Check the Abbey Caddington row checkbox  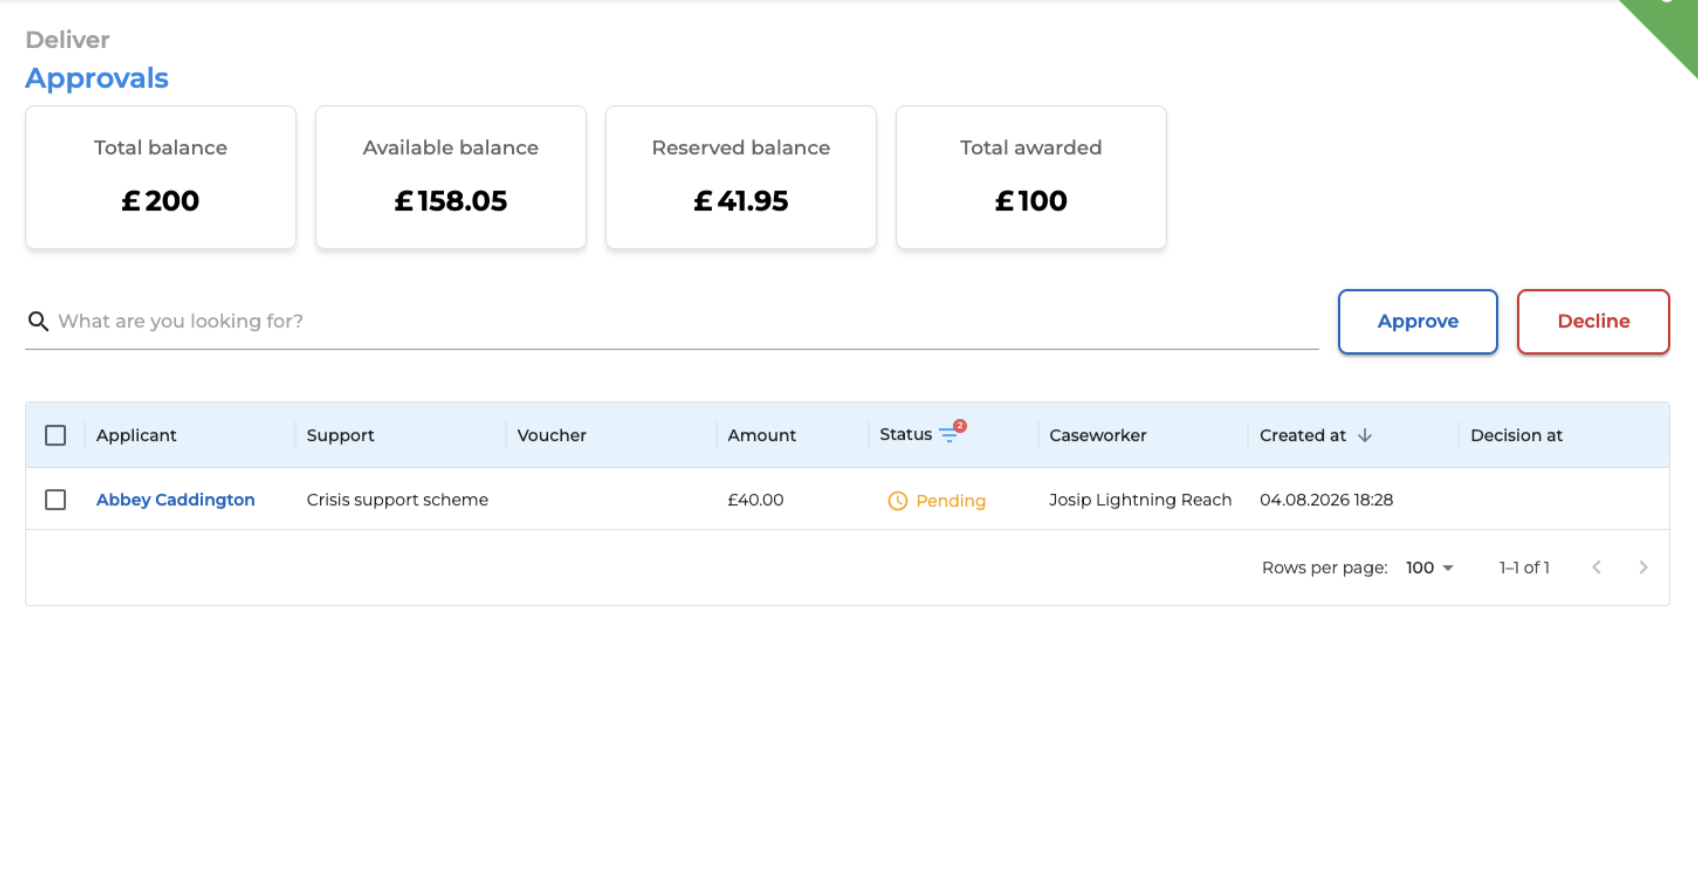56,499
